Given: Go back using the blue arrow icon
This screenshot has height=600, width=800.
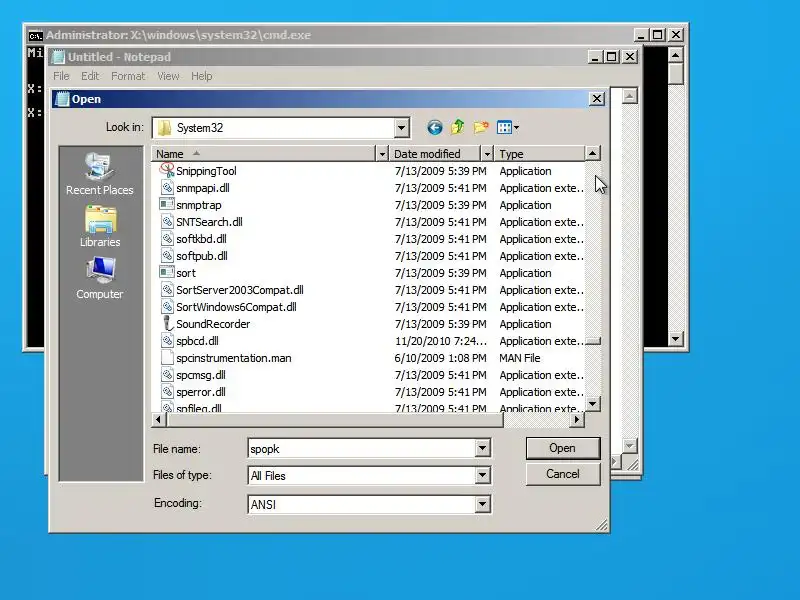Looking at the screenshot, I should [434, 128].
